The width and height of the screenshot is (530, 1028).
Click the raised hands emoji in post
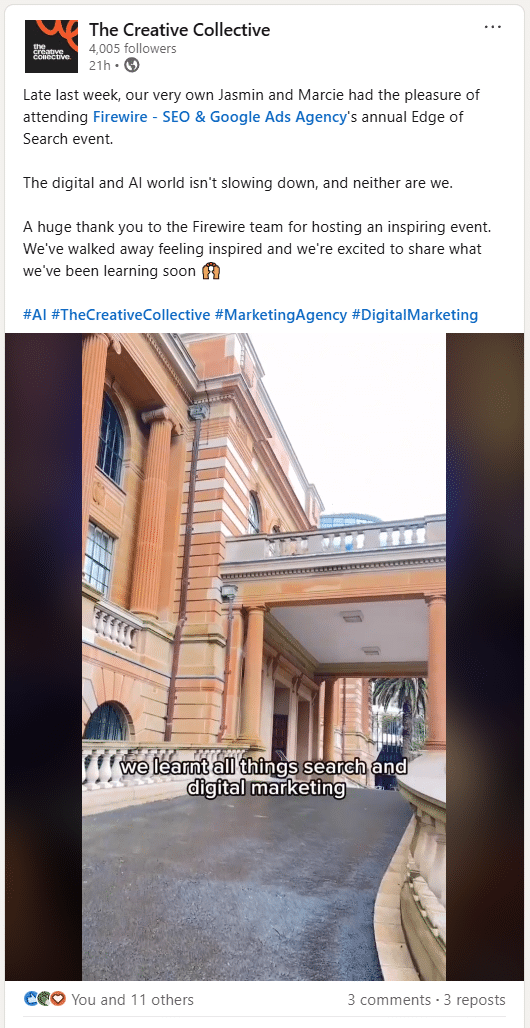tap(211, 271)
